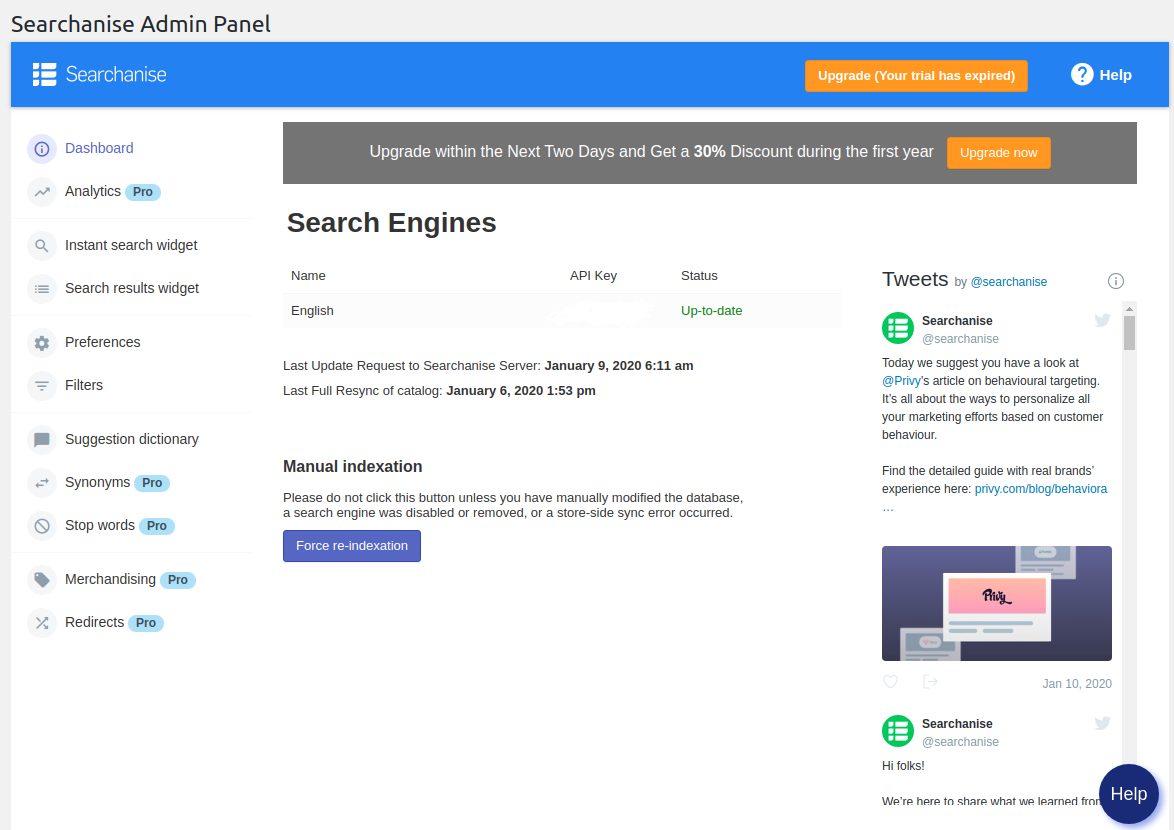
Task: Open the Help chat bubble at bottom right
Action: [1128, 793]
